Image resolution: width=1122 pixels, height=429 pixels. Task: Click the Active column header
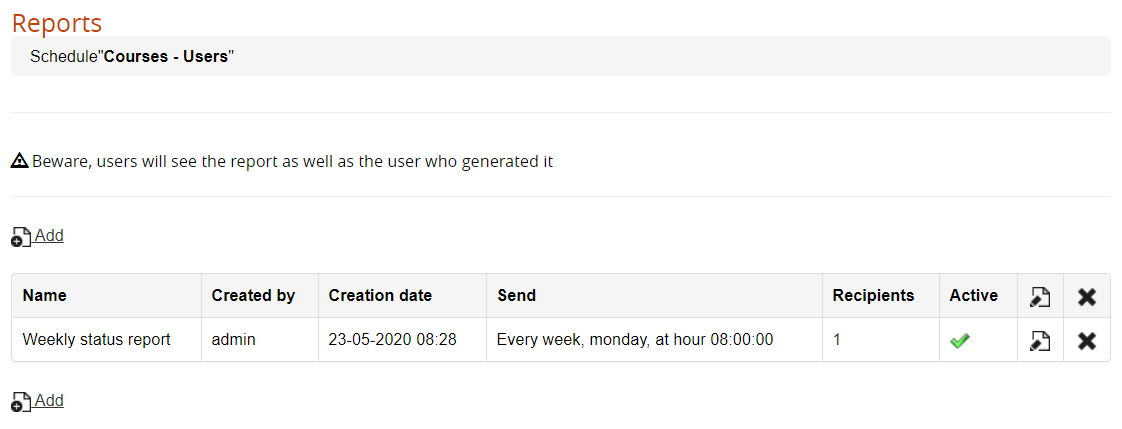(x=974, y=295)
